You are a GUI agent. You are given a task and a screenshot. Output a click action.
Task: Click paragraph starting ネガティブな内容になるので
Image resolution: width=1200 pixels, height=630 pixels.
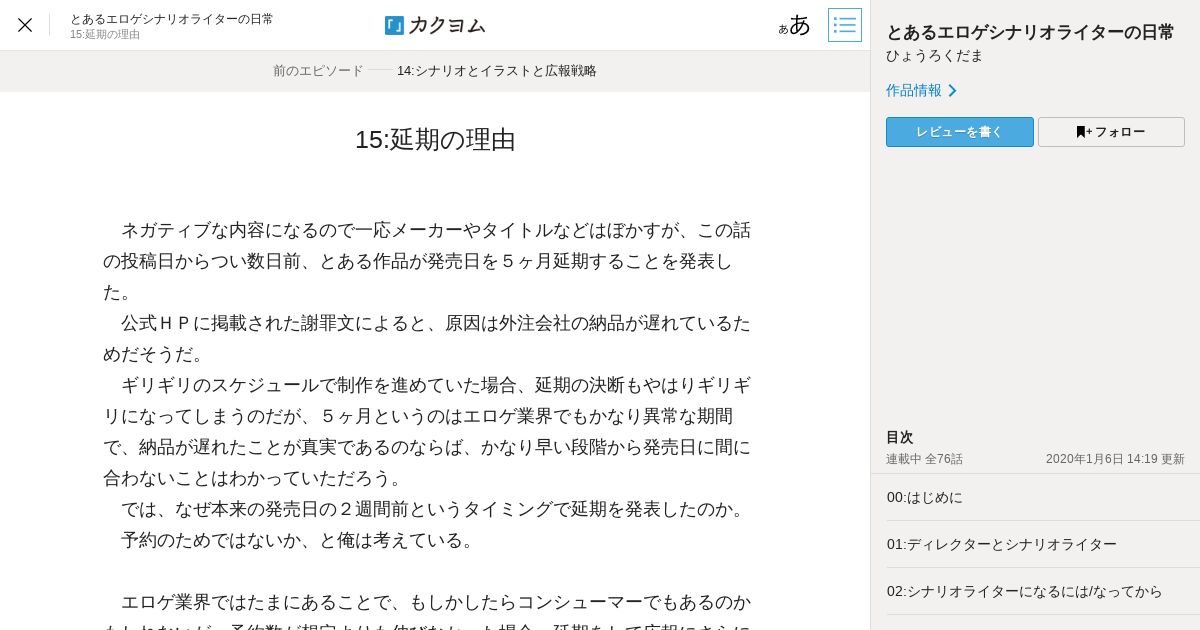coord(427,261)
